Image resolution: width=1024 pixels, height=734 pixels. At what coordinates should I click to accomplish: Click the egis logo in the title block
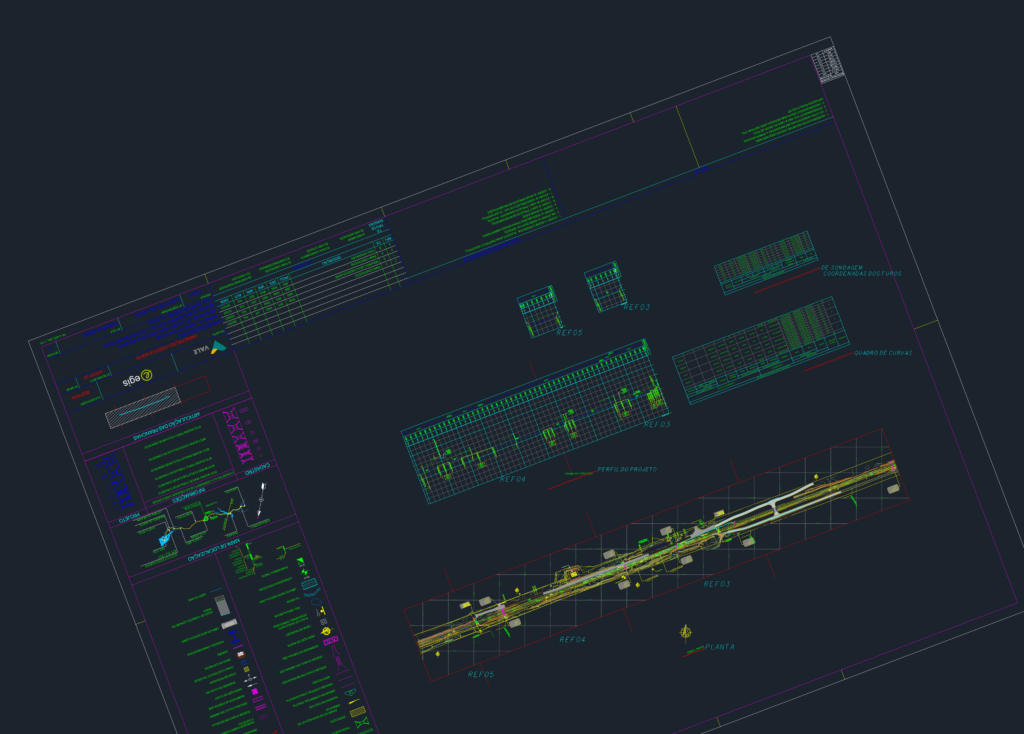point(138,377)
